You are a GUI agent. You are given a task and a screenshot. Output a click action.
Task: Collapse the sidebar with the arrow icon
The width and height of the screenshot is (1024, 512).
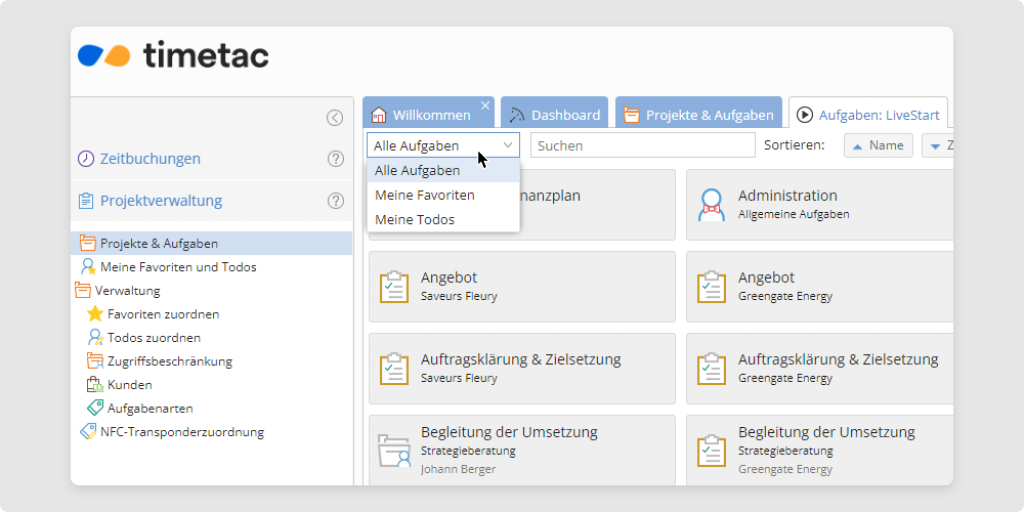(335, 118)
